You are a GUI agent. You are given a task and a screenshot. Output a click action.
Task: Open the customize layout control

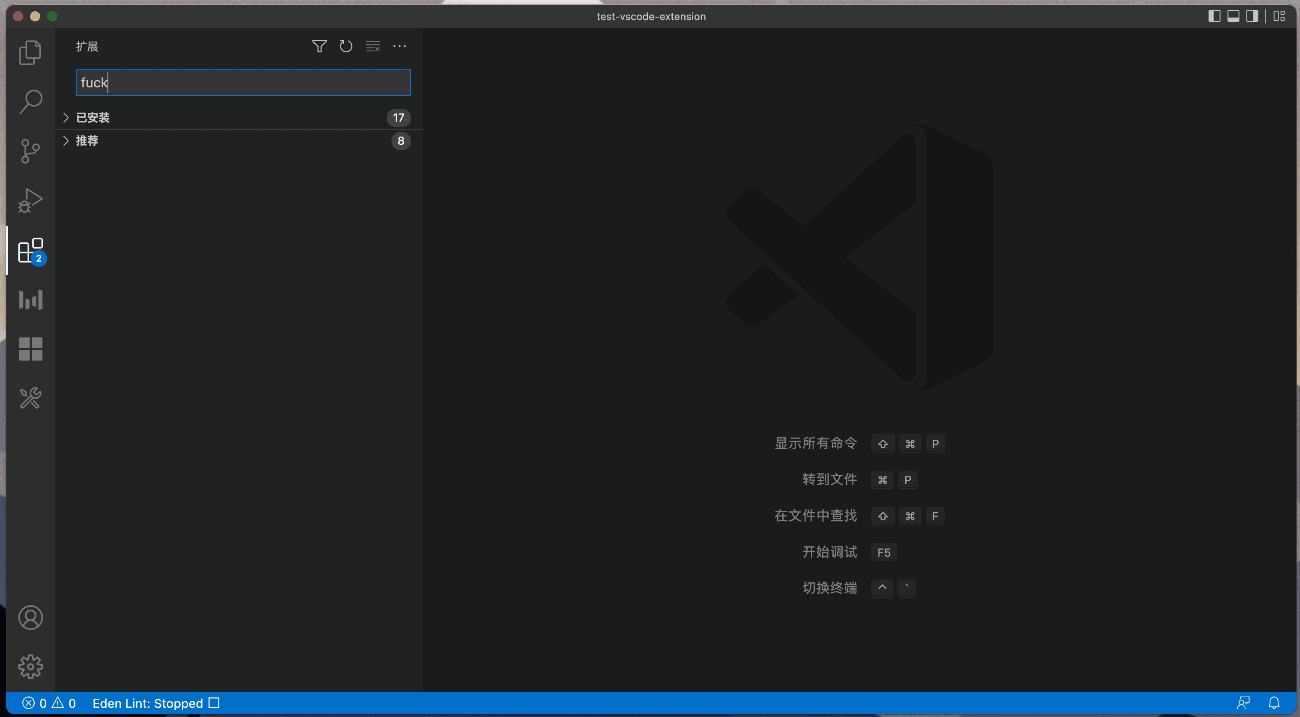point(1279,16)
